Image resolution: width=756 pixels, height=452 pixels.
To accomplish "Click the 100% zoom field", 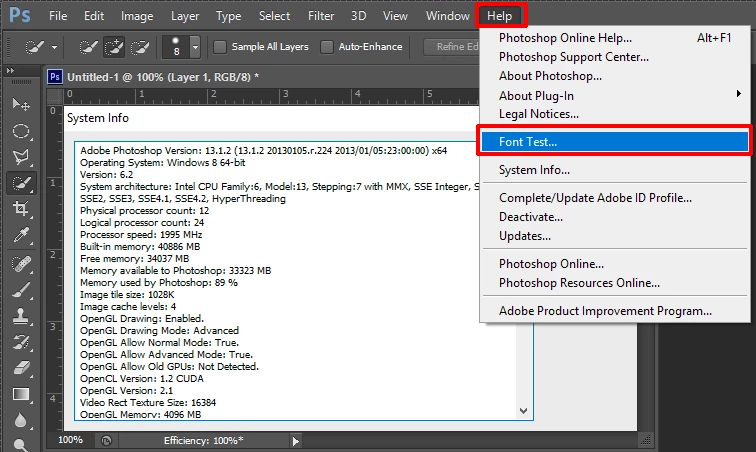I will click(x=70, y=440).
